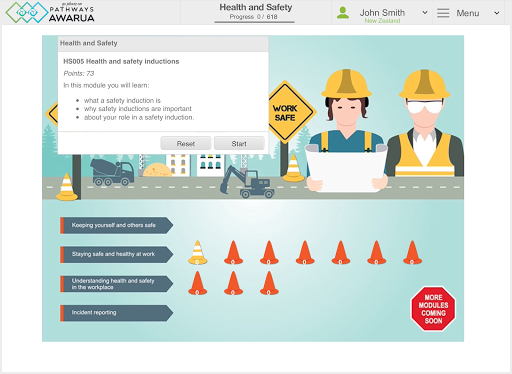Image resolution: width=512 pixels, height=374 pixels.
Task: Select the yellow striped highlighted cone
Action: pos(197,253)
